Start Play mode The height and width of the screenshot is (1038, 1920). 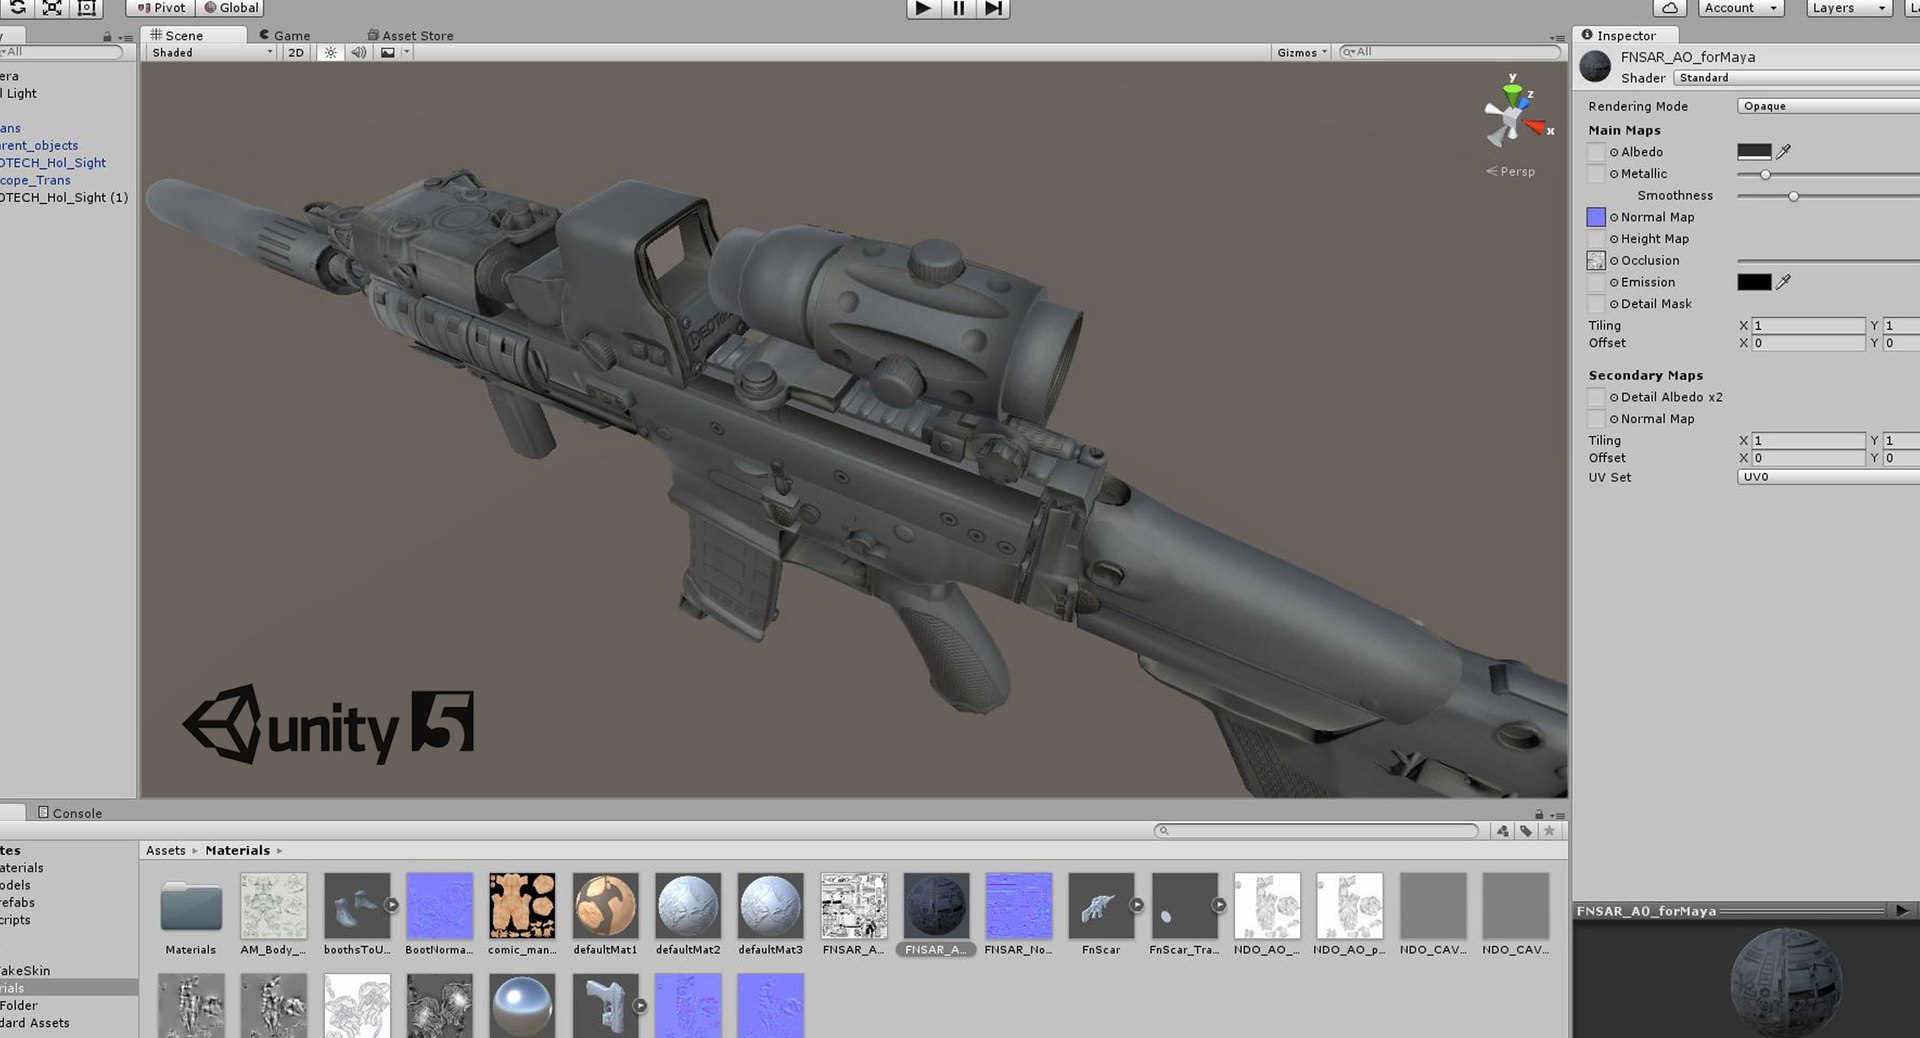(923, 8)
